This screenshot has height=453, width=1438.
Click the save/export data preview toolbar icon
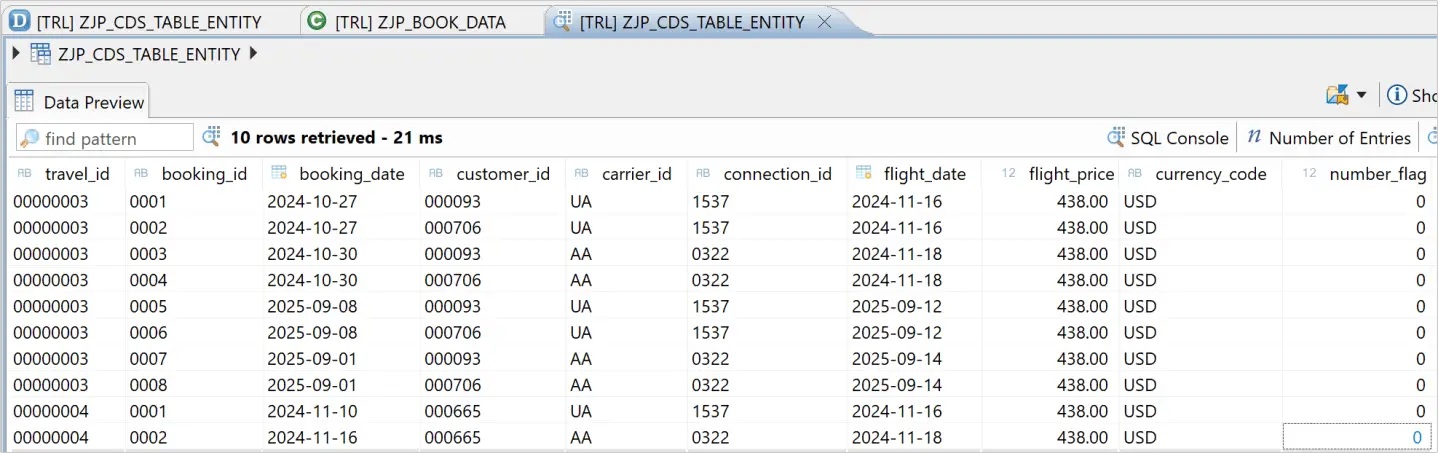tap(1337, 95)
